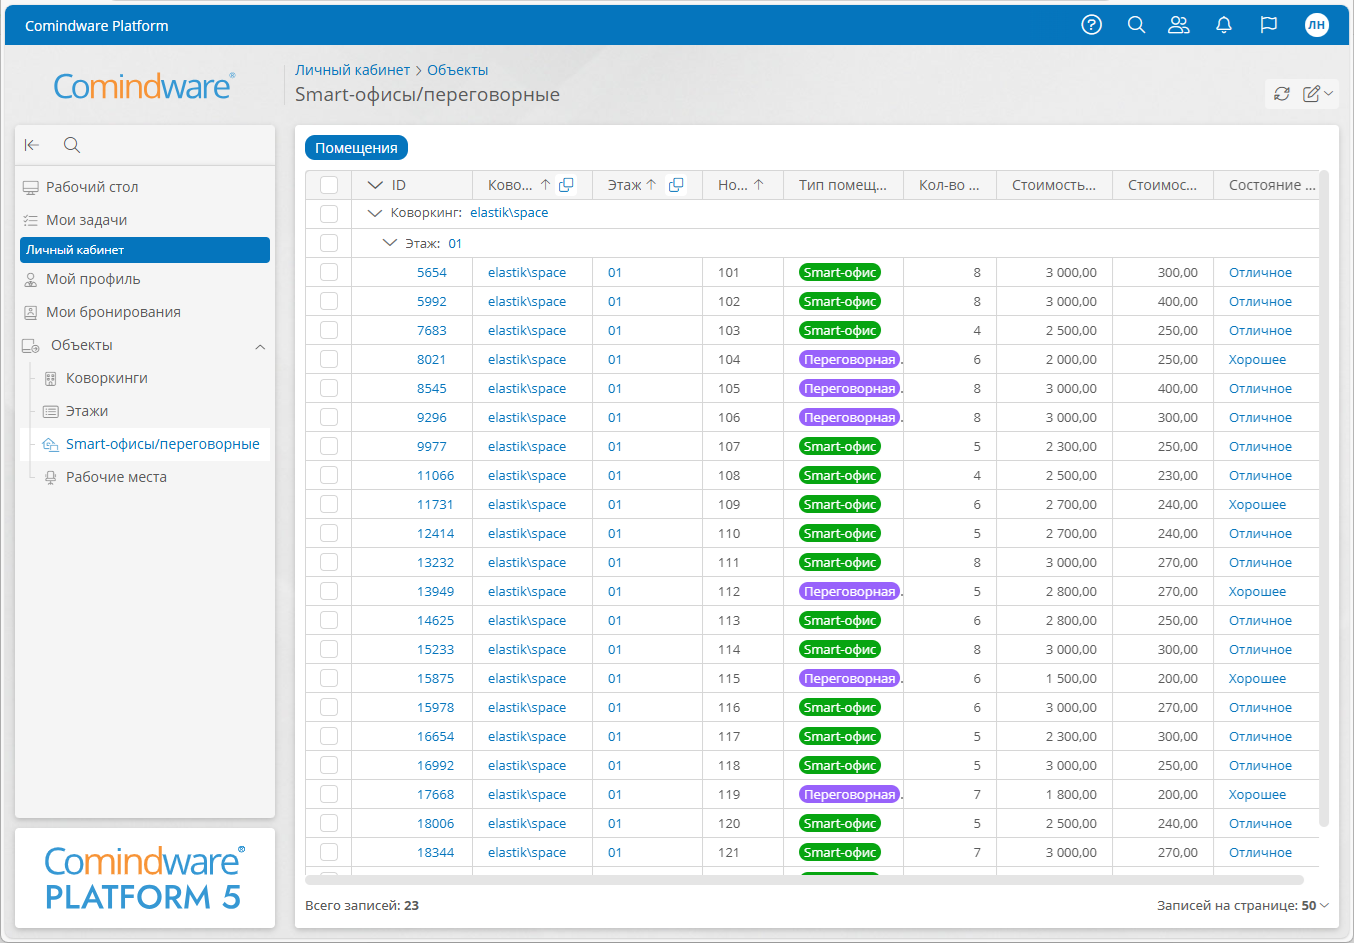Sort by Номер column arrow
Image resolution: width=1354 pixels, height=943 pixels.
pyautogui.click(x=759, y=185)
